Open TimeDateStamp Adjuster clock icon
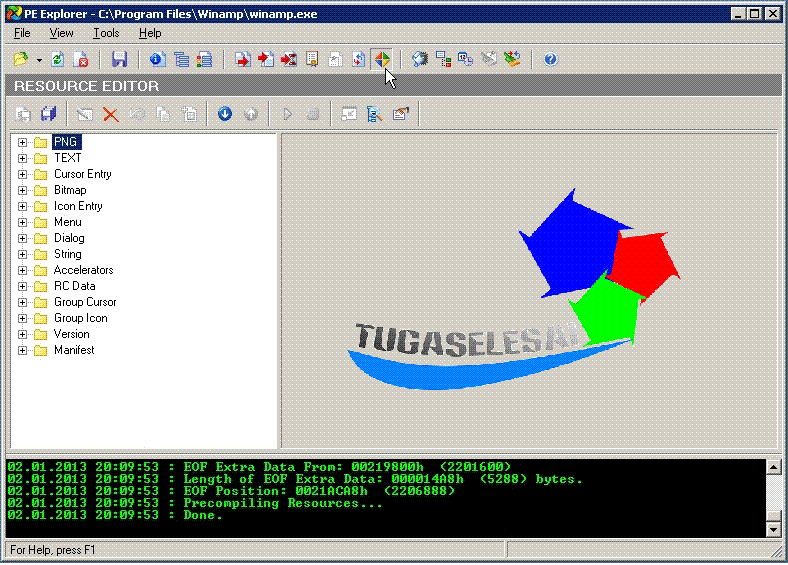The height and width of the screenshot is (565, 788). 466,59
